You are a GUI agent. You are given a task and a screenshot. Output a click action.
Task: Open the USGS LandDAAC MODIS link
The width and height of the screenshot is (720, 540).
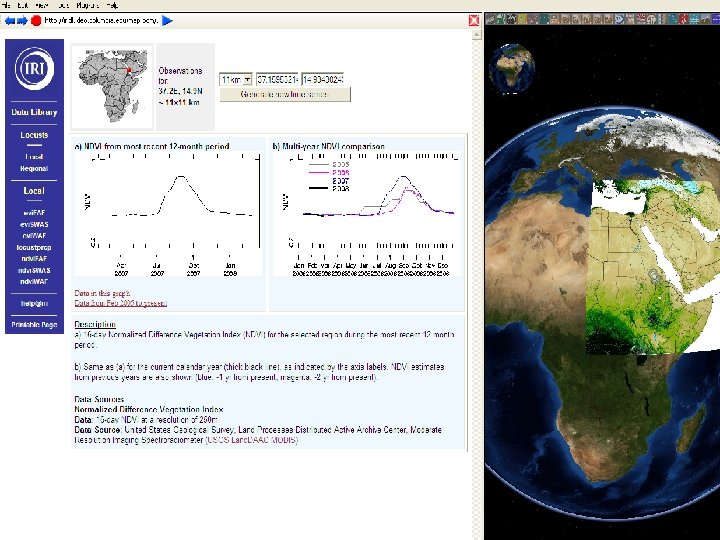(252, 440)
